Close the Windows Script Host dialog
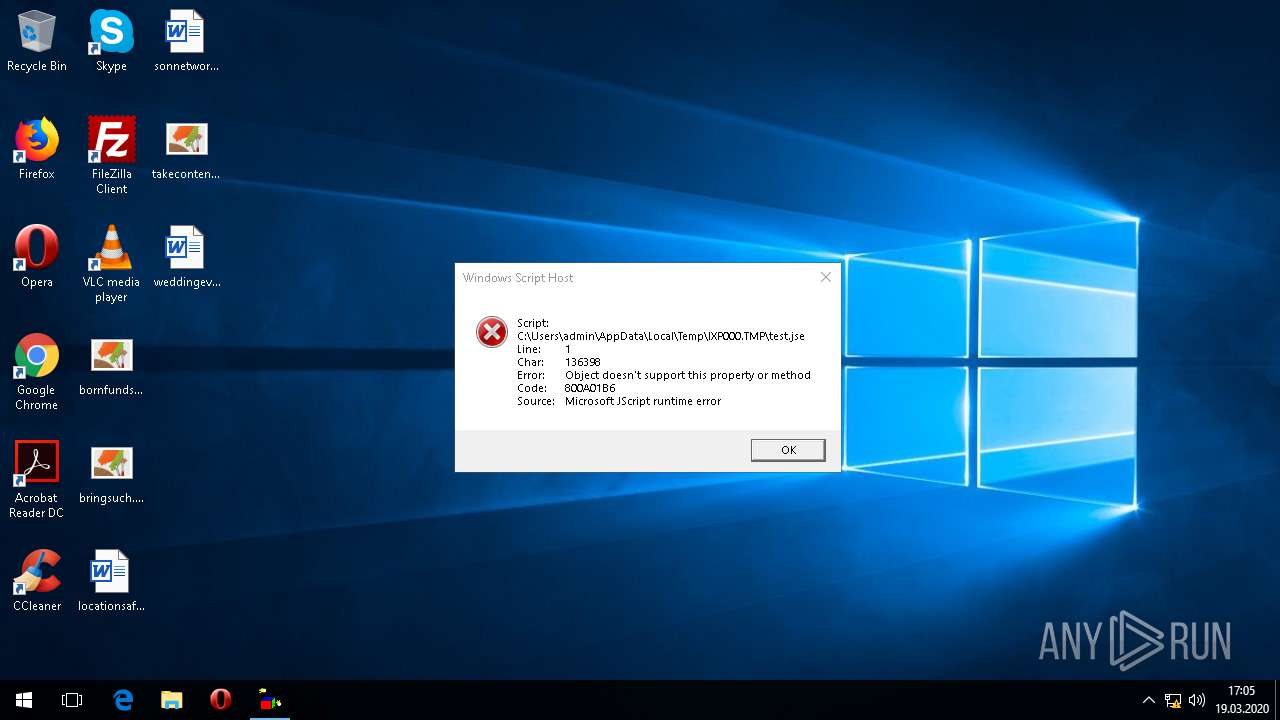The image size is (1280, 720). pyautogui.click(x=825, y=277)
